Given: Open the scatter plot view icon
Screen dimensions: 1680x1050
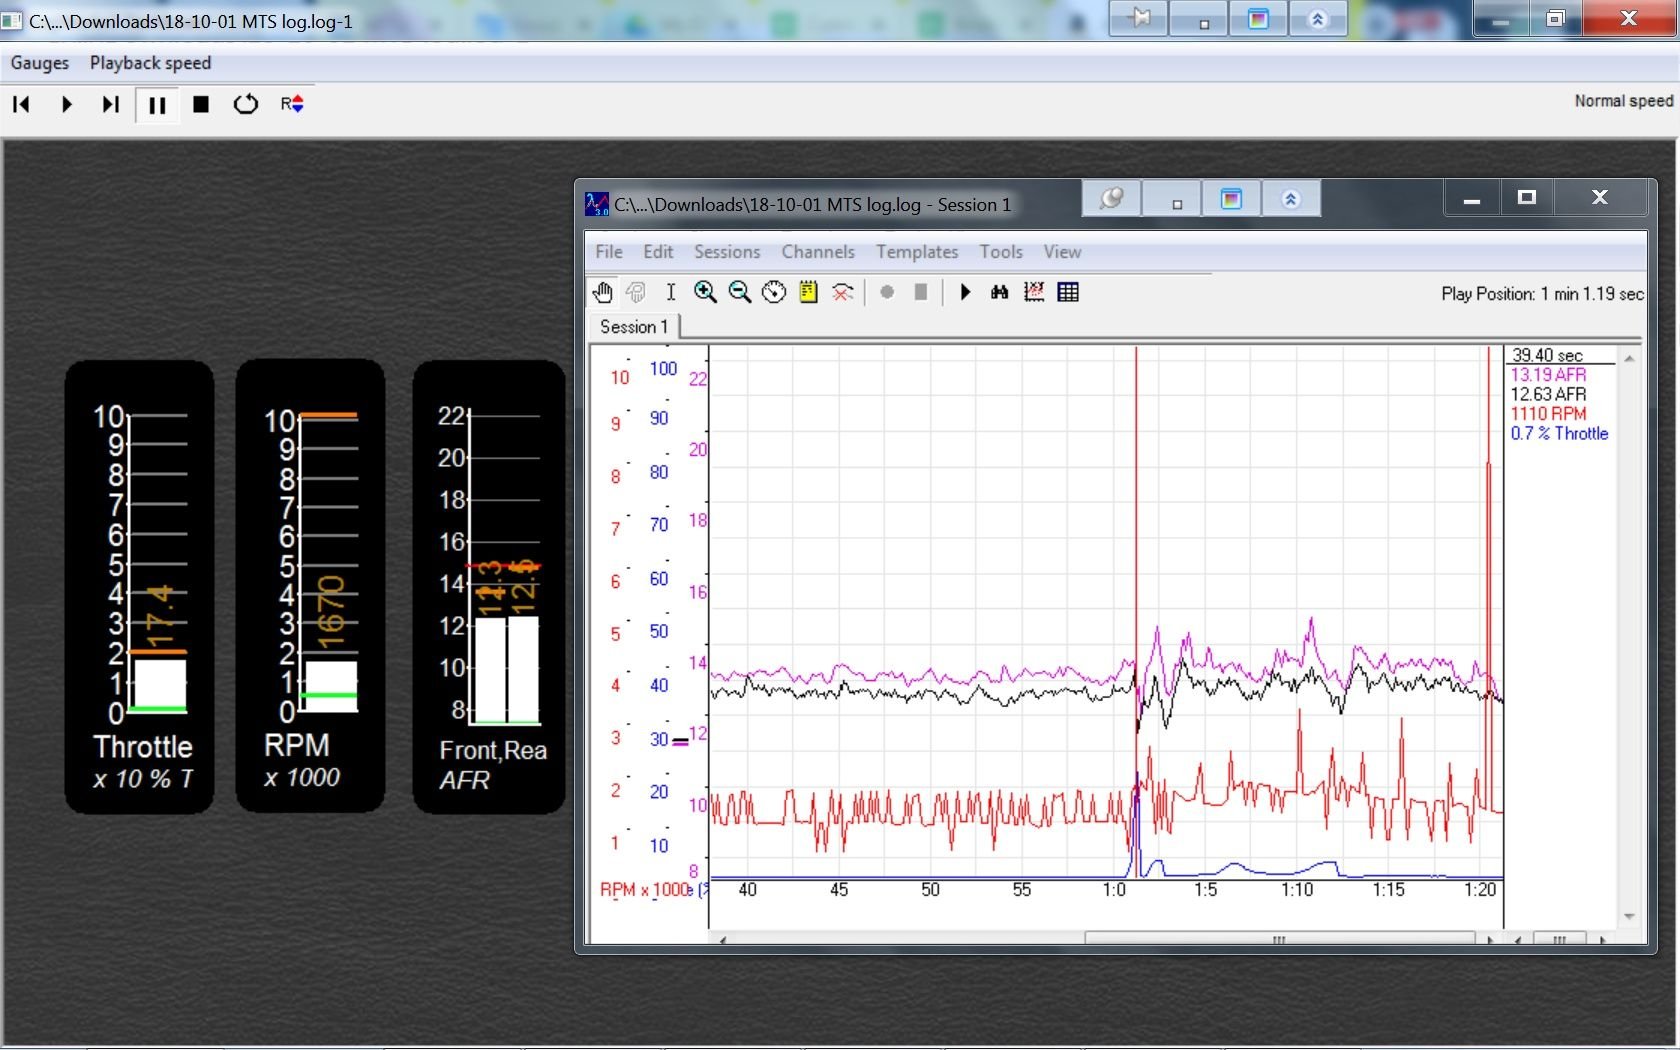Looking at the screenshot, I should click(1034, 292).
